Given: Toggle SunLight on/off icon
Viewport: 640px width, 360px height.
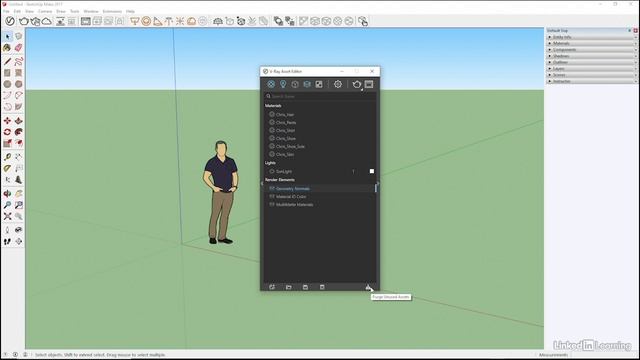Looking at the screenshot, I should 272,171.
